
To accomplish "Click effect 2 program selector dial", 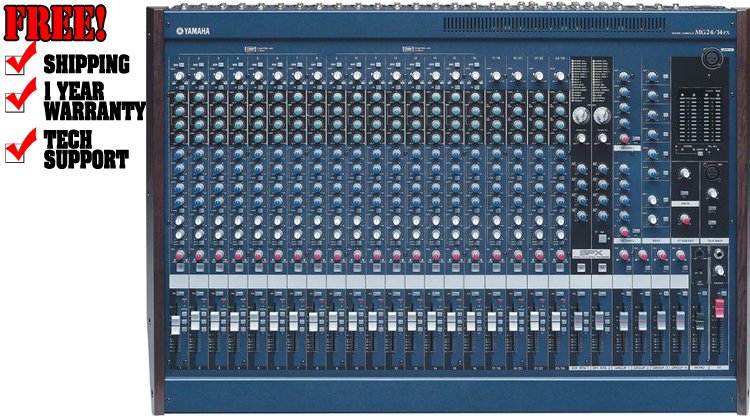I will pos(602,115).
